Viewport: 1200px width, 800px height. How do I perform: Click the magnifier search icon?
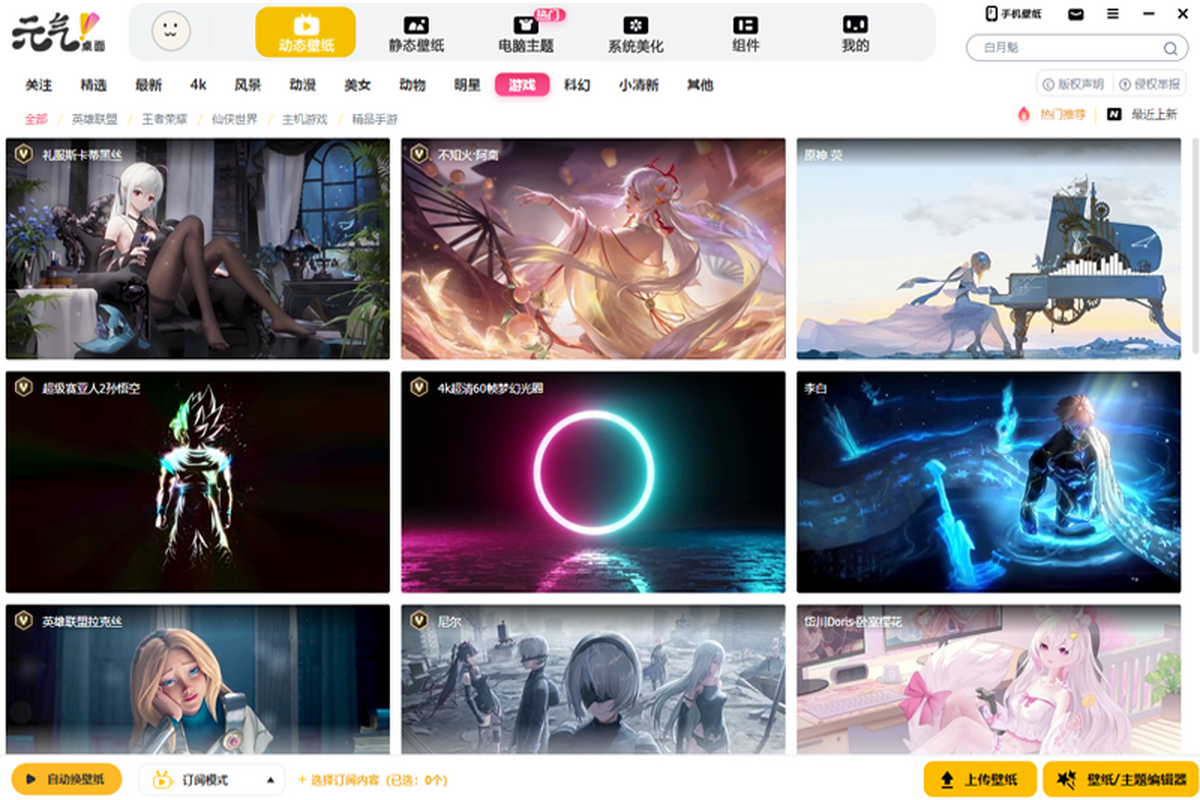point(1169,48)
